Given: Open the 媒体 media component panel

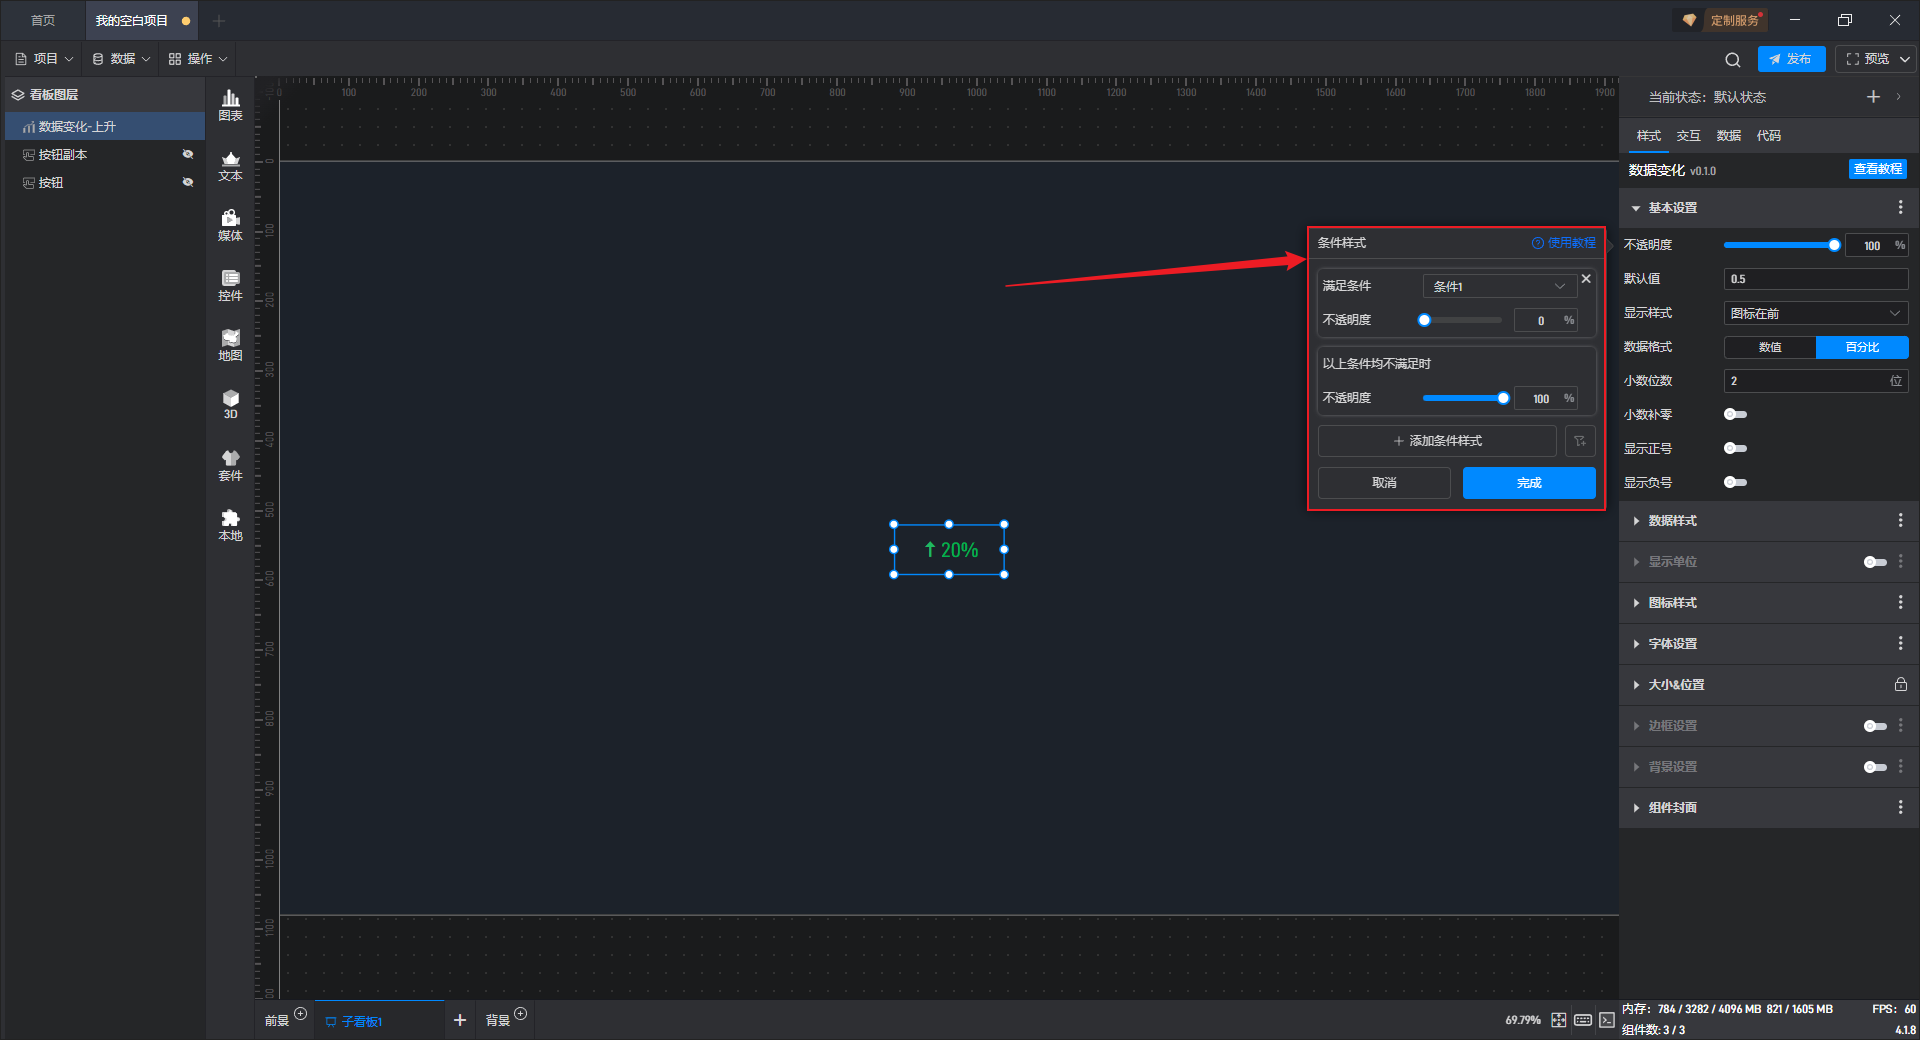Looking at the screenshot, I should [x=230, y=225].
